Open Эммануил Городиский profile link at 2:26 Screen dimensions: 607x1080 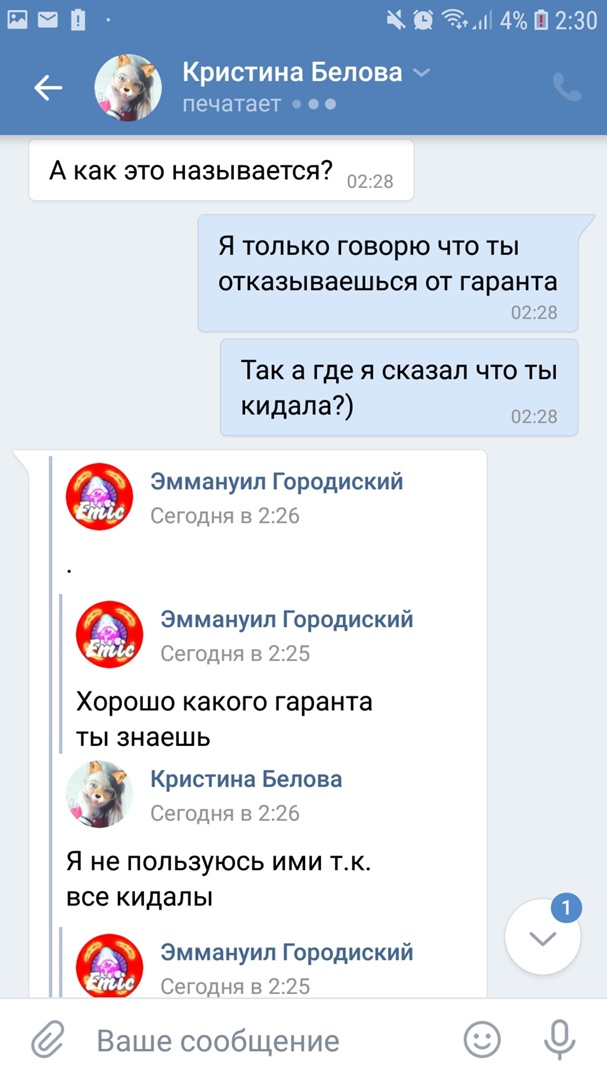(x=276, y=481)
